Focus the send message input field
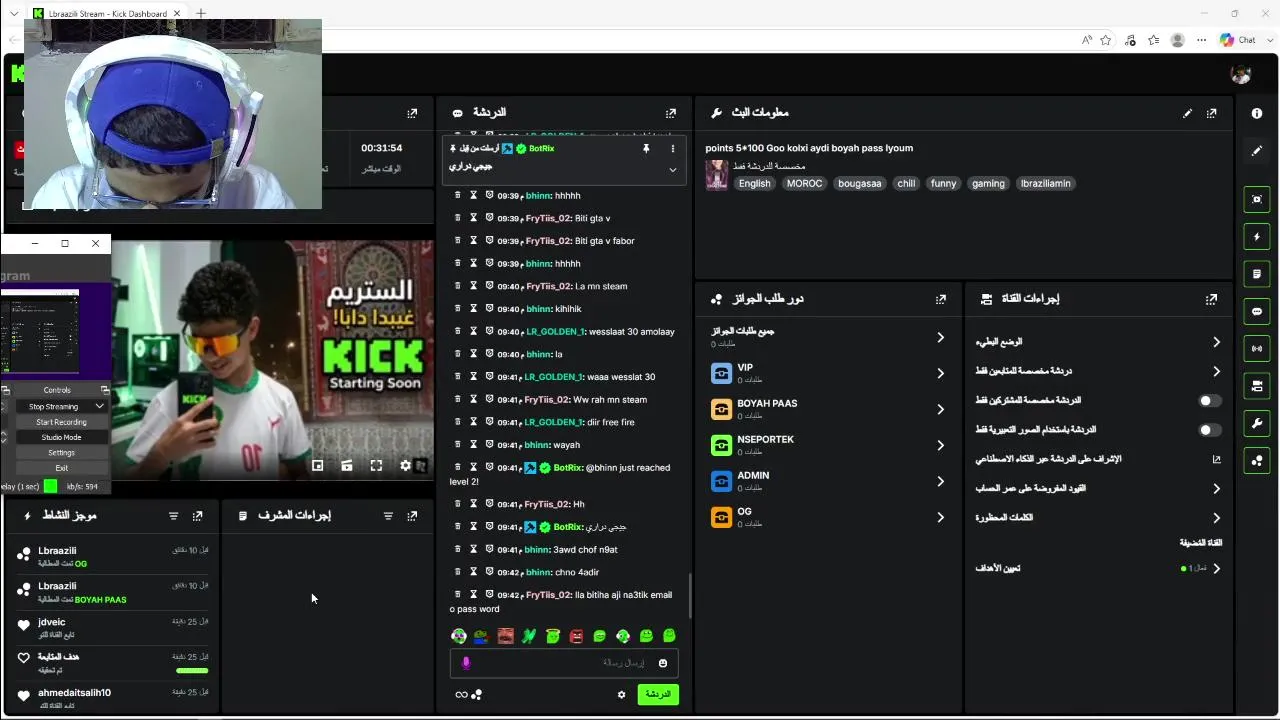Screen dimensions: 1280x720 click(x=565, y=663)
